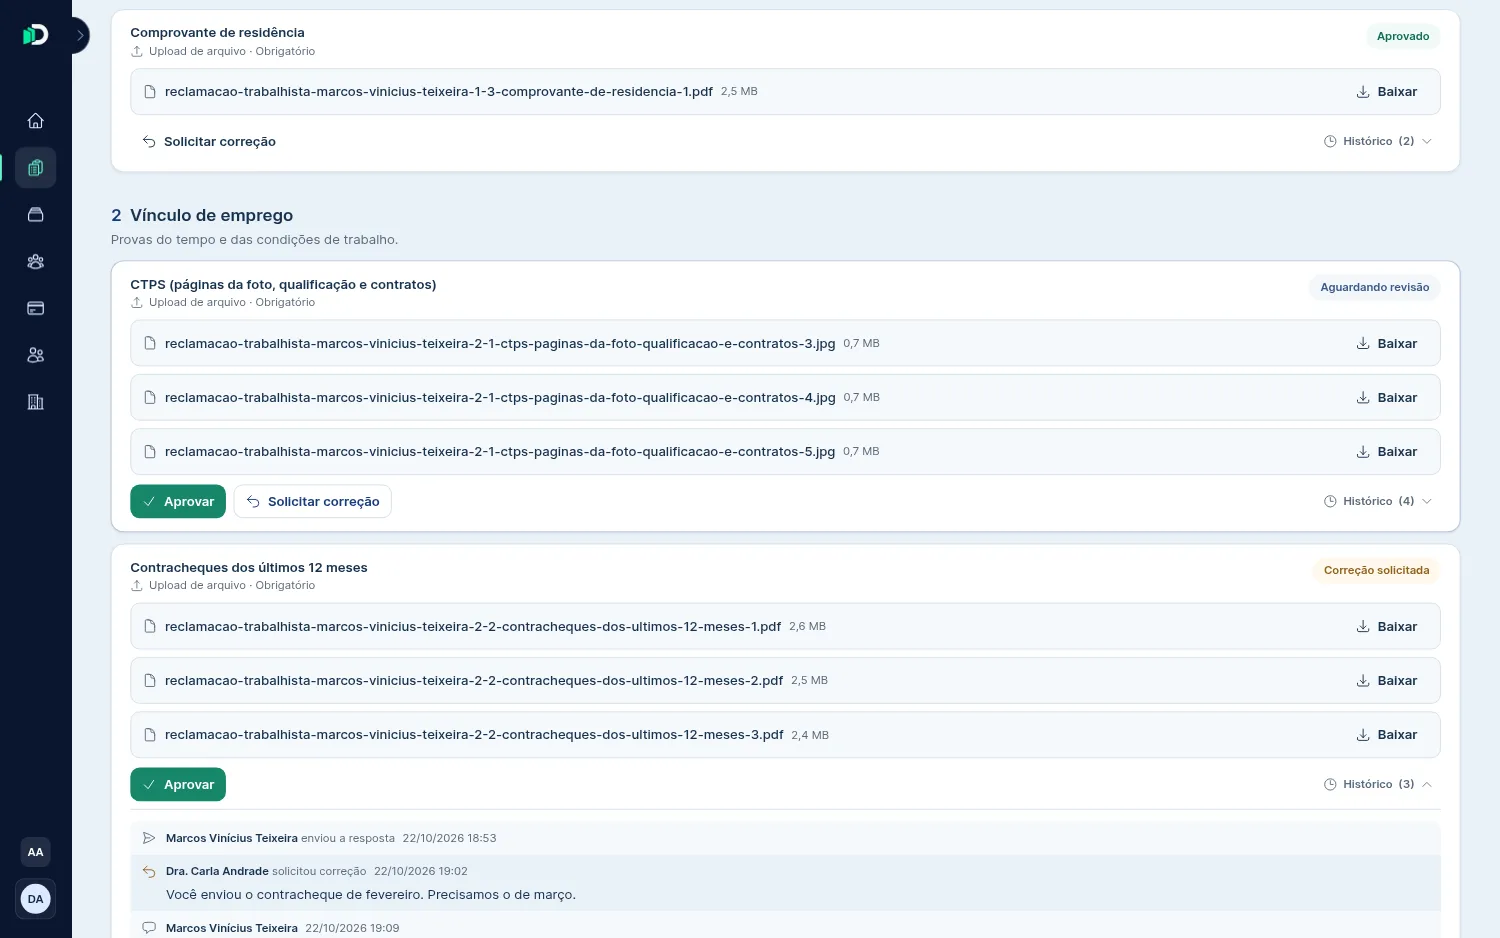Viewport: 1500px width, 938px height.
Task: Click contracheques 12-meses-2.pdf file name
Action: pyautogui.click(x=474, y=681)
